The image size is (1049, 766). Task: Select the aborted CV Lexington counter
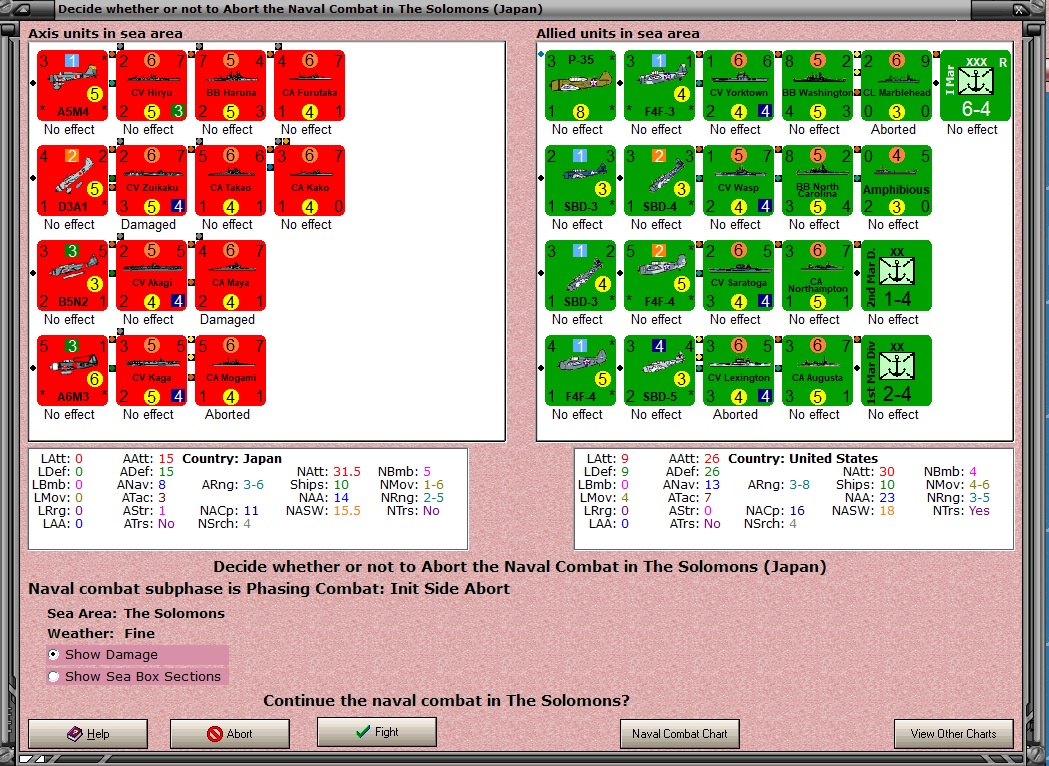[739, 371]
